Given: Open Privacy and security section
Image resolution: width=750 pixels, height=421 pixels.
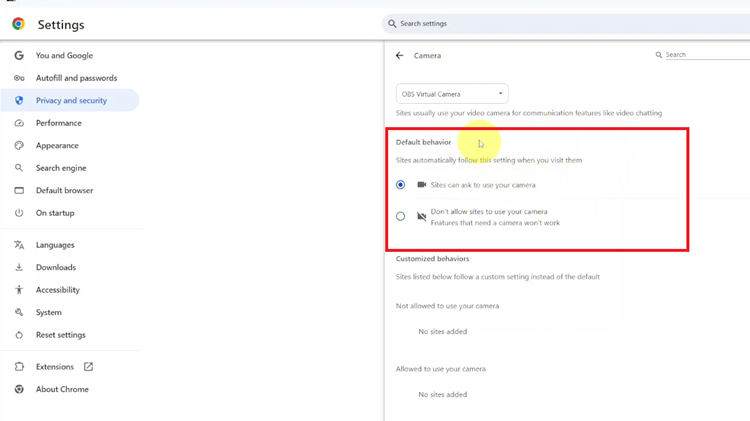Looking at the screenshot, I should 71,100.
